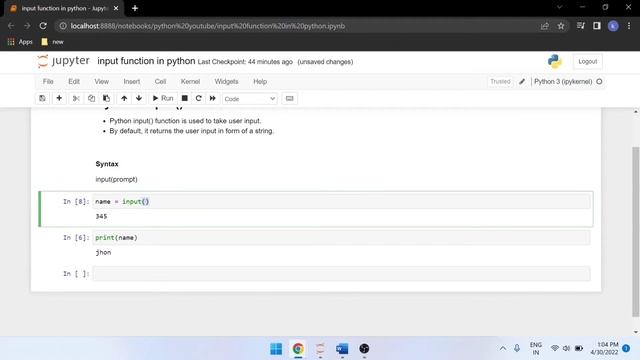Show hidden tray icons chevron
Image resolution: width=640 pixels, height=360 pixels.
coord(503,348)
